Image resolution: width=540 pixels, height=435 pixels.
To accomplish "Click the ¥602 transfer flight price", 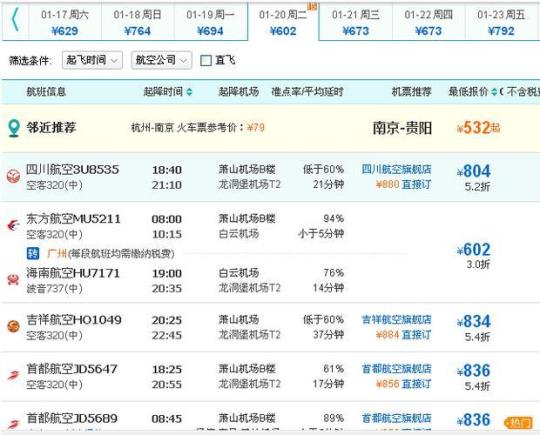I will (x=474, y=249).
